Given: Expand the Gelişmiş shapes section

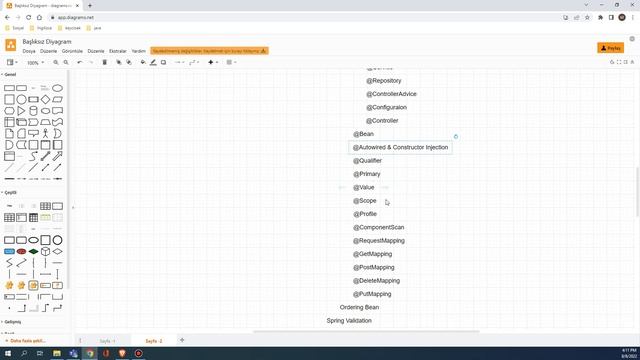Looking at the screenshot, I should (11, 322).
